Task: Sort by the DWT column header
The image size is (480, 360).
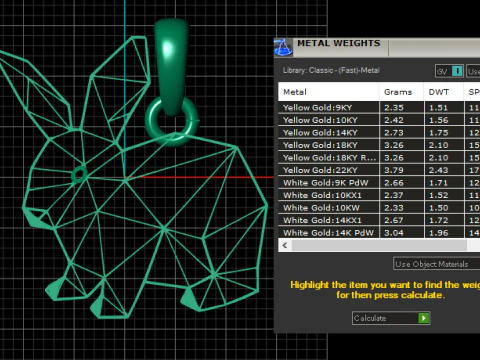Action: (x=444, y=92)
